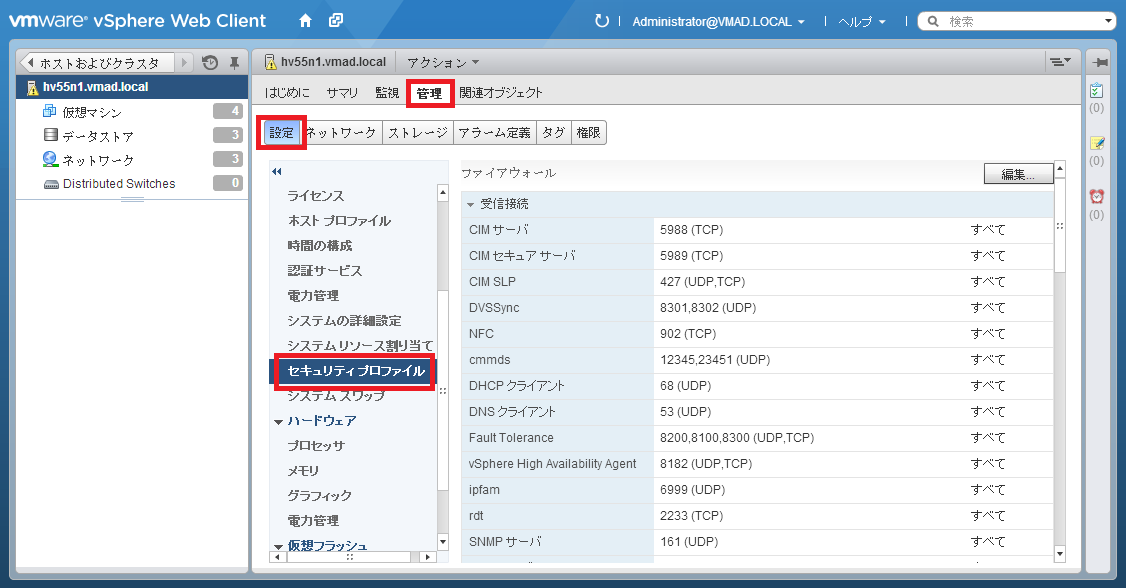Image resolution: width=1126 pixels, height=588 pixels.
Task: Open the Administrator@VMAD.LOCAL user menu
Action: tap(718, 22)
